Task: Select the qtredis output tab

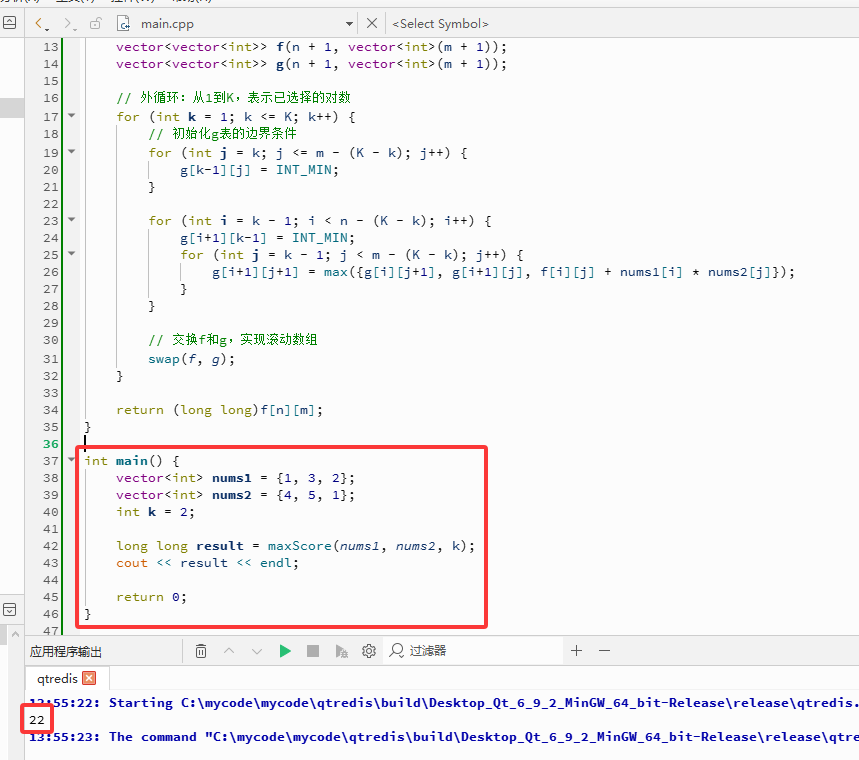Action: point(57,678)
